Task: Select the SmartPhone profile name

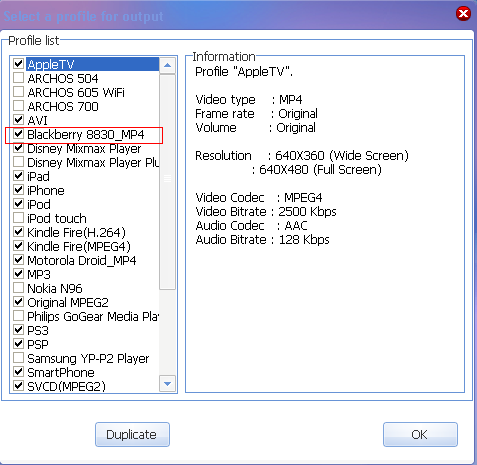Action: click(61, 373)
